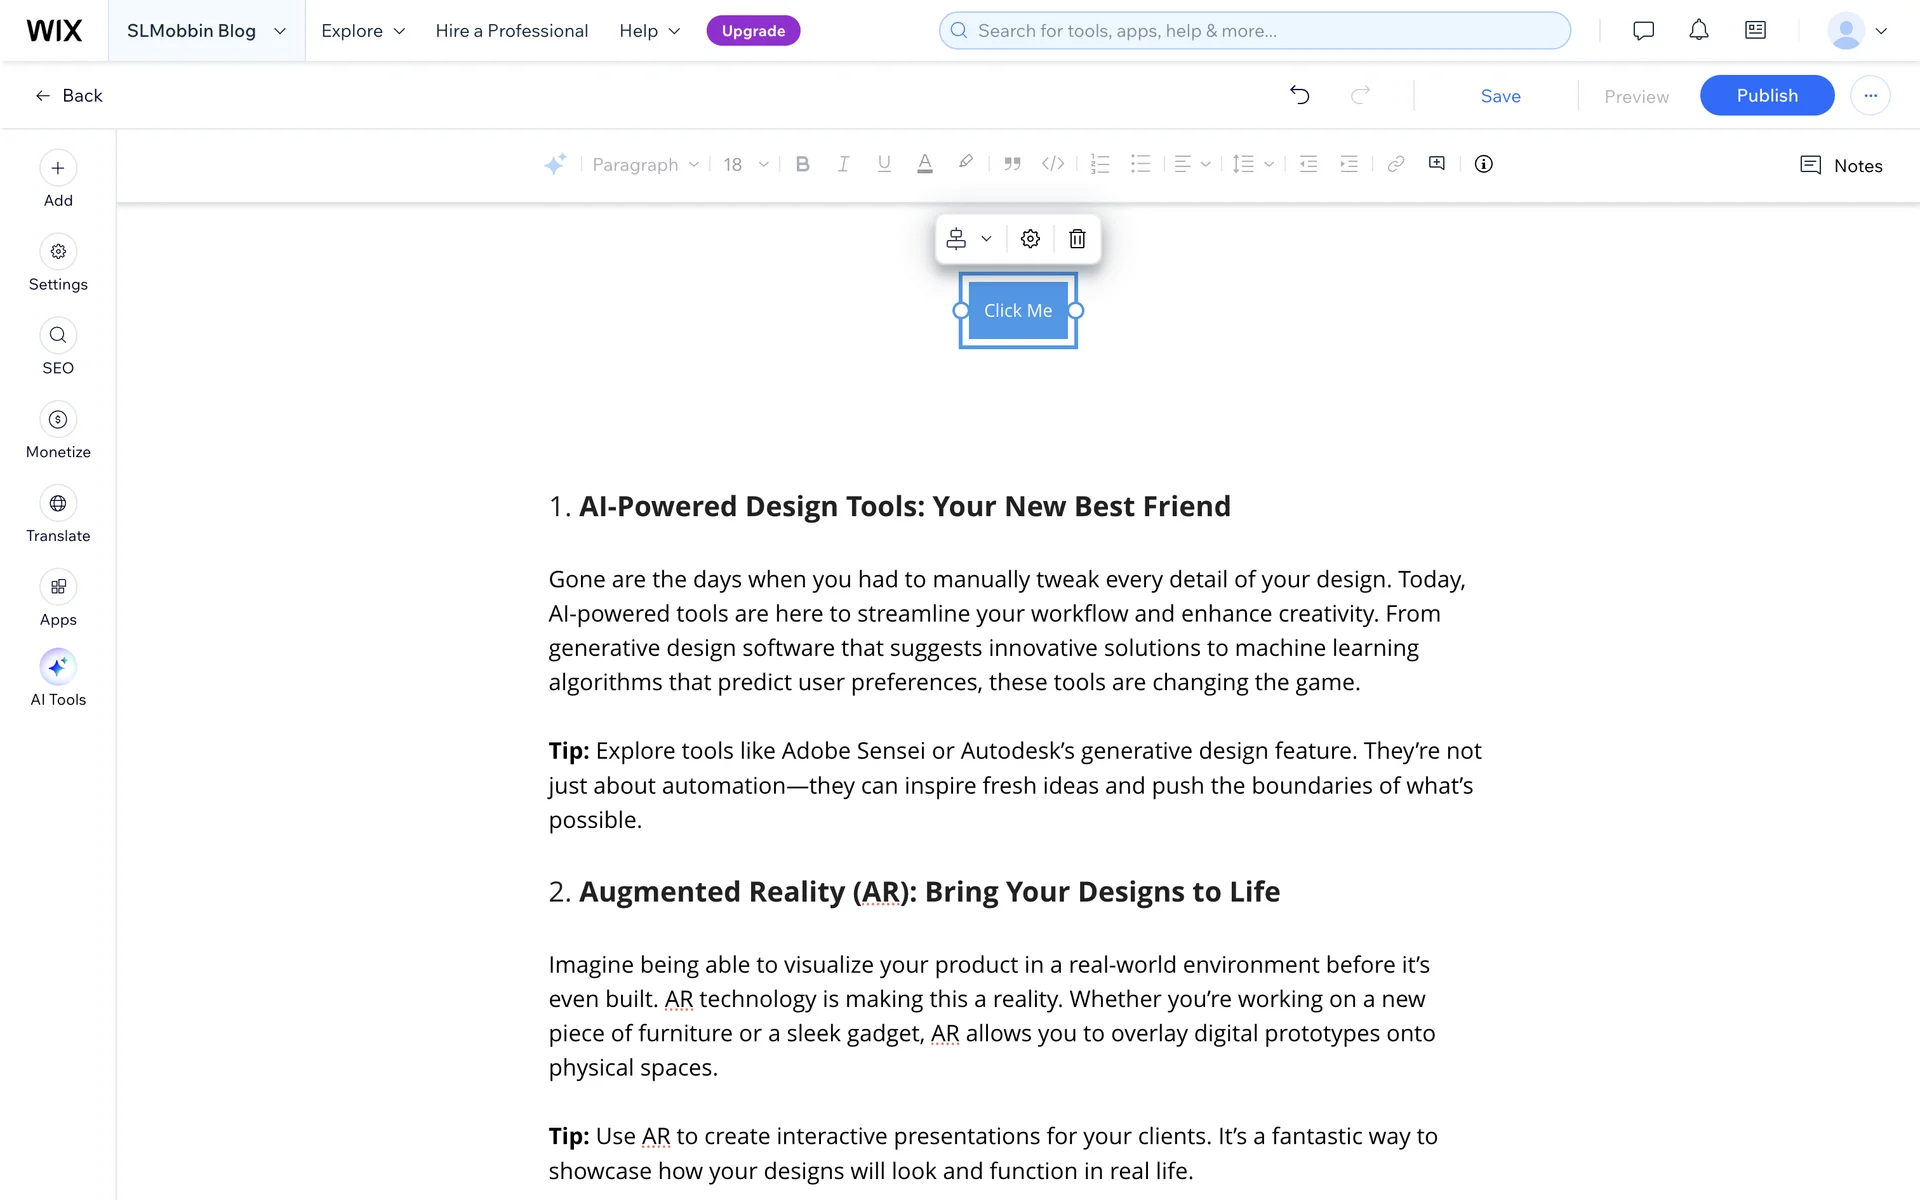Expand the Paragraph style dropdown
Image resolution: width=1920 pixels, height=1200 pixels.
[x=645, y=165]
